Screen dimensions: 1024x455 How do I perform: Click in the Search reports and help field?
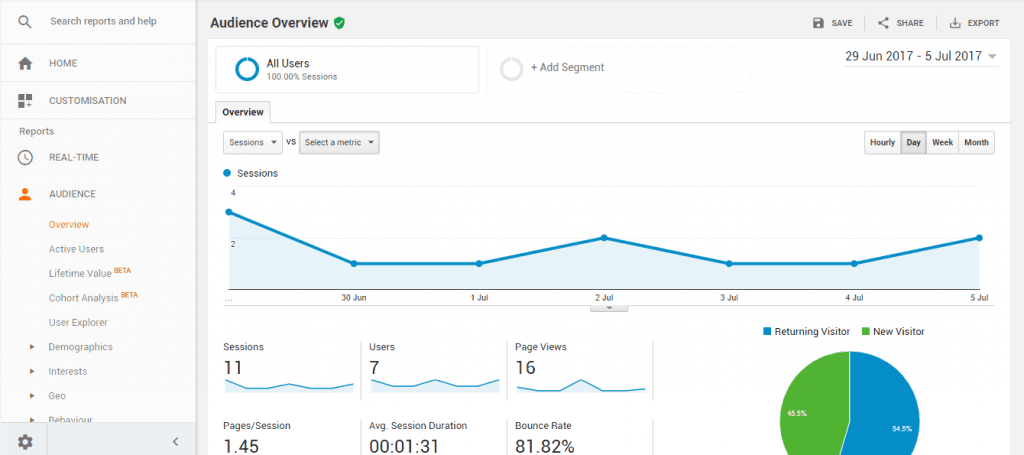click(x=103, y=22)
